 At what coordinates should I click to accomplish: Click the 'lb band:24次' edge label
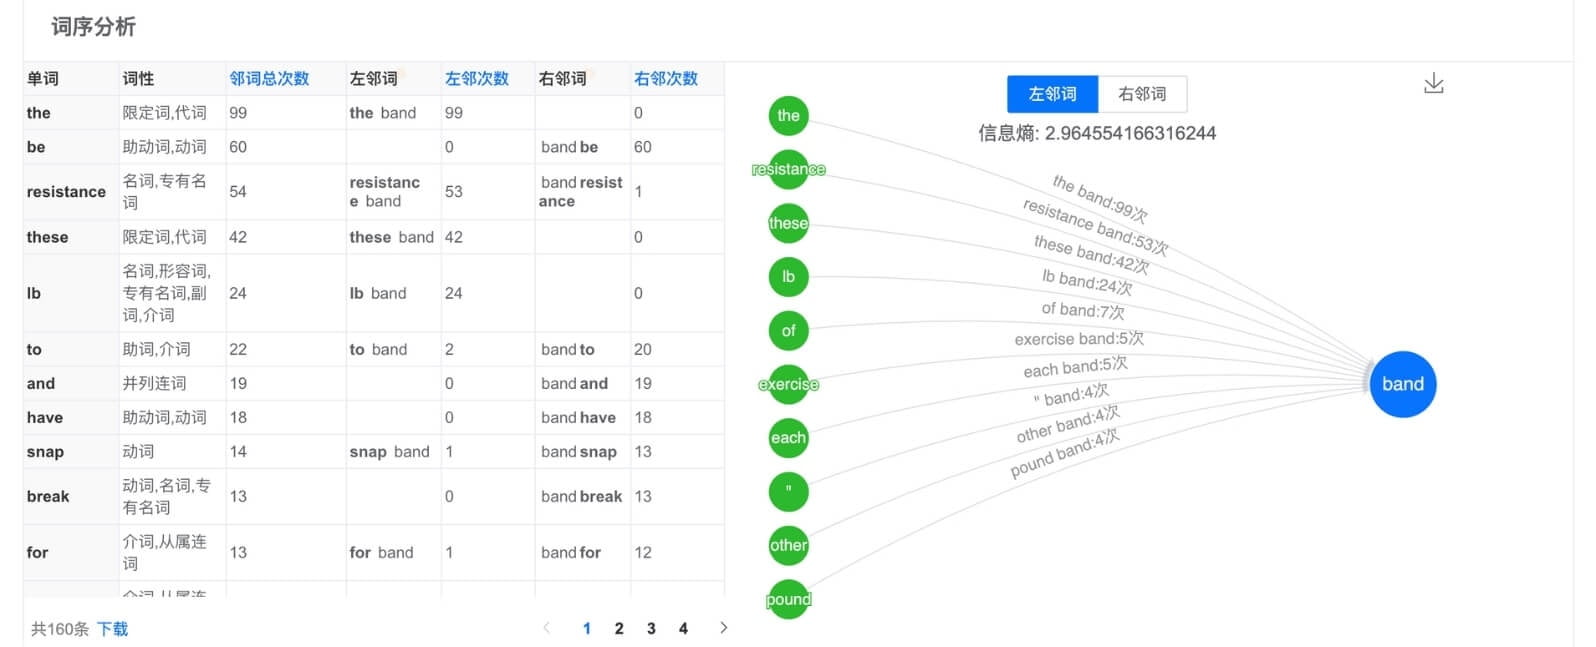click(x=1087, y=282)
